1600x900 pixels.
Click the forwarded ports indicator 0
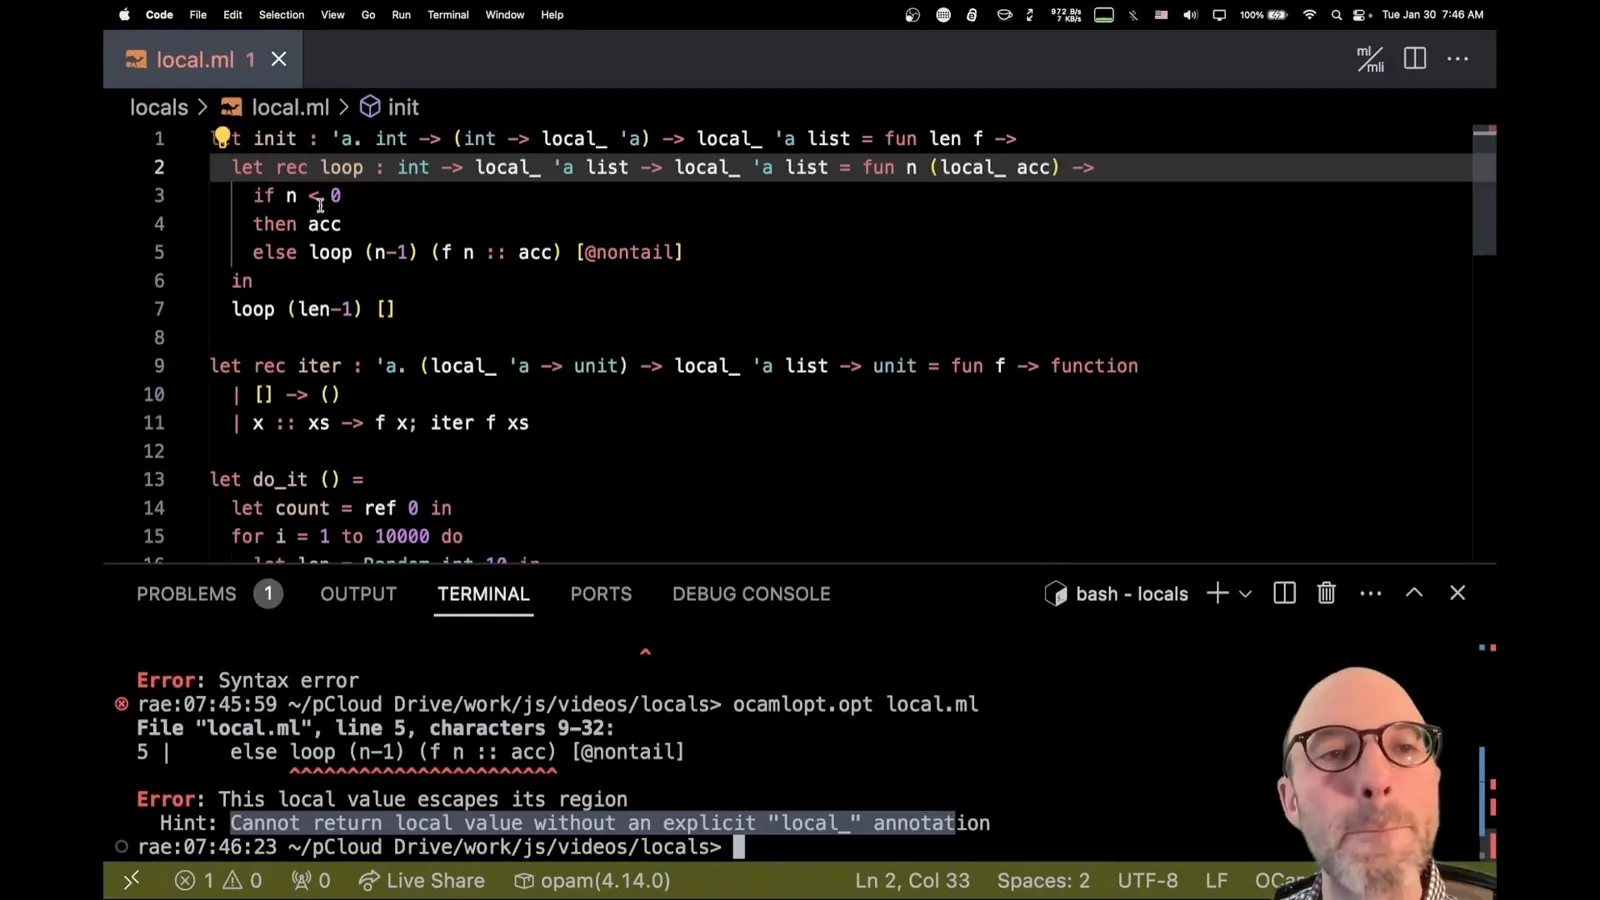310,881
